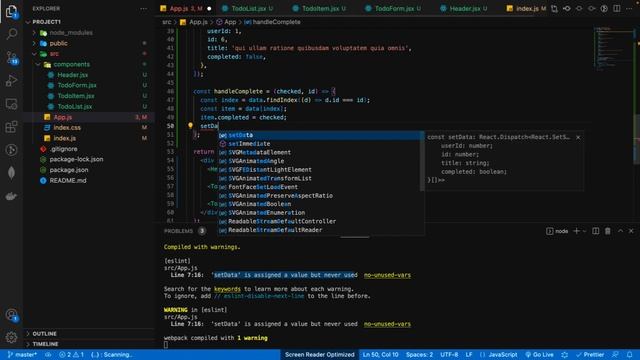Screen dimensions: 640x360
Task: Click the lightbulb code action icon
Action: (x=190, y=126)
